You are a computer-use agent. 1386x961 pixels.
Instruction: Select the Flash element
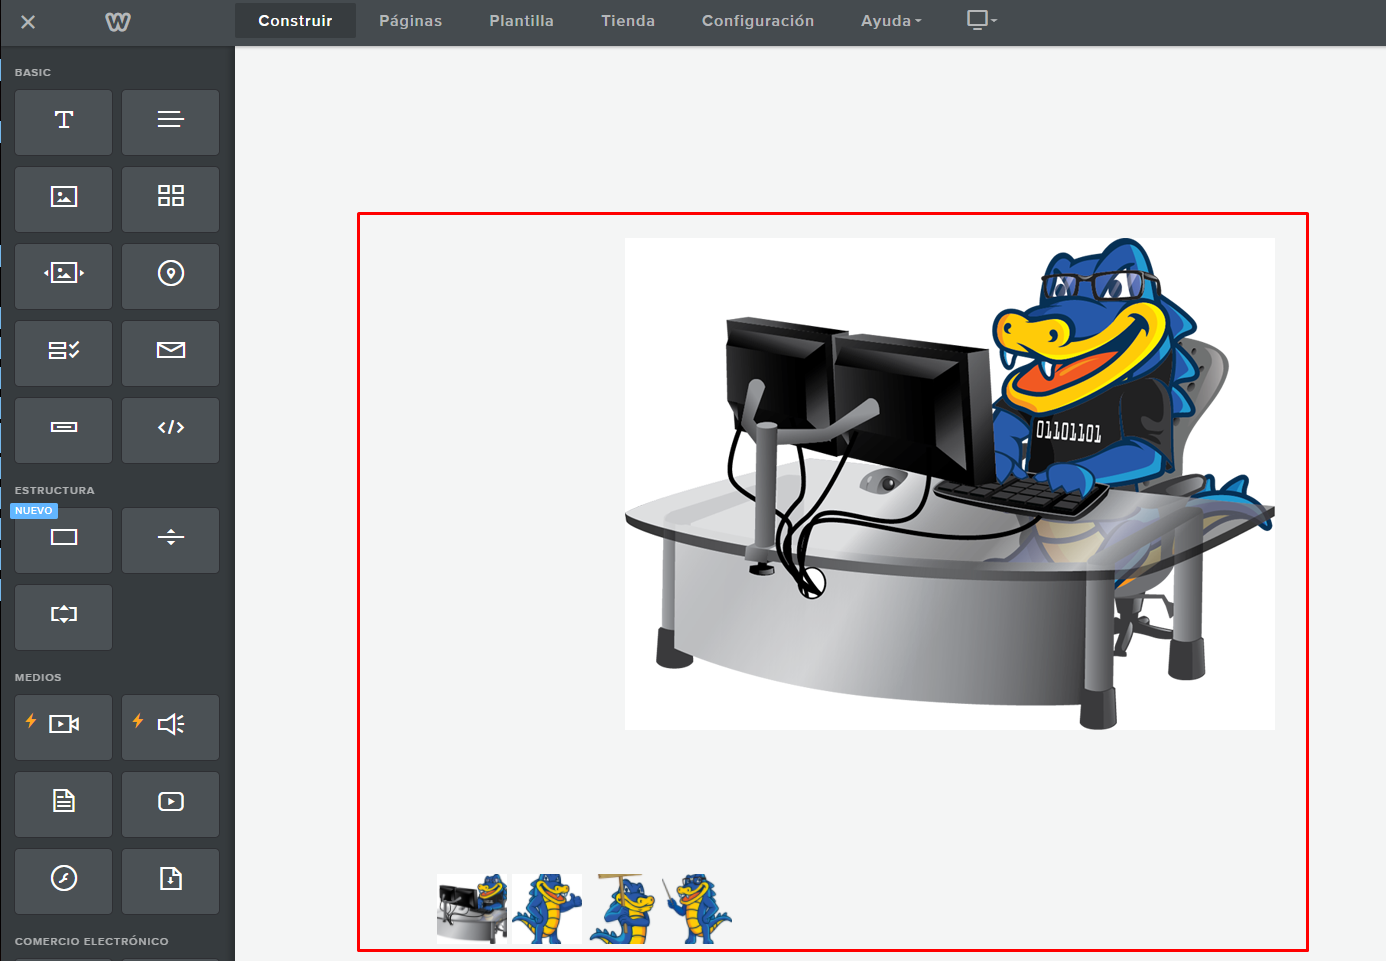(64, 881)
